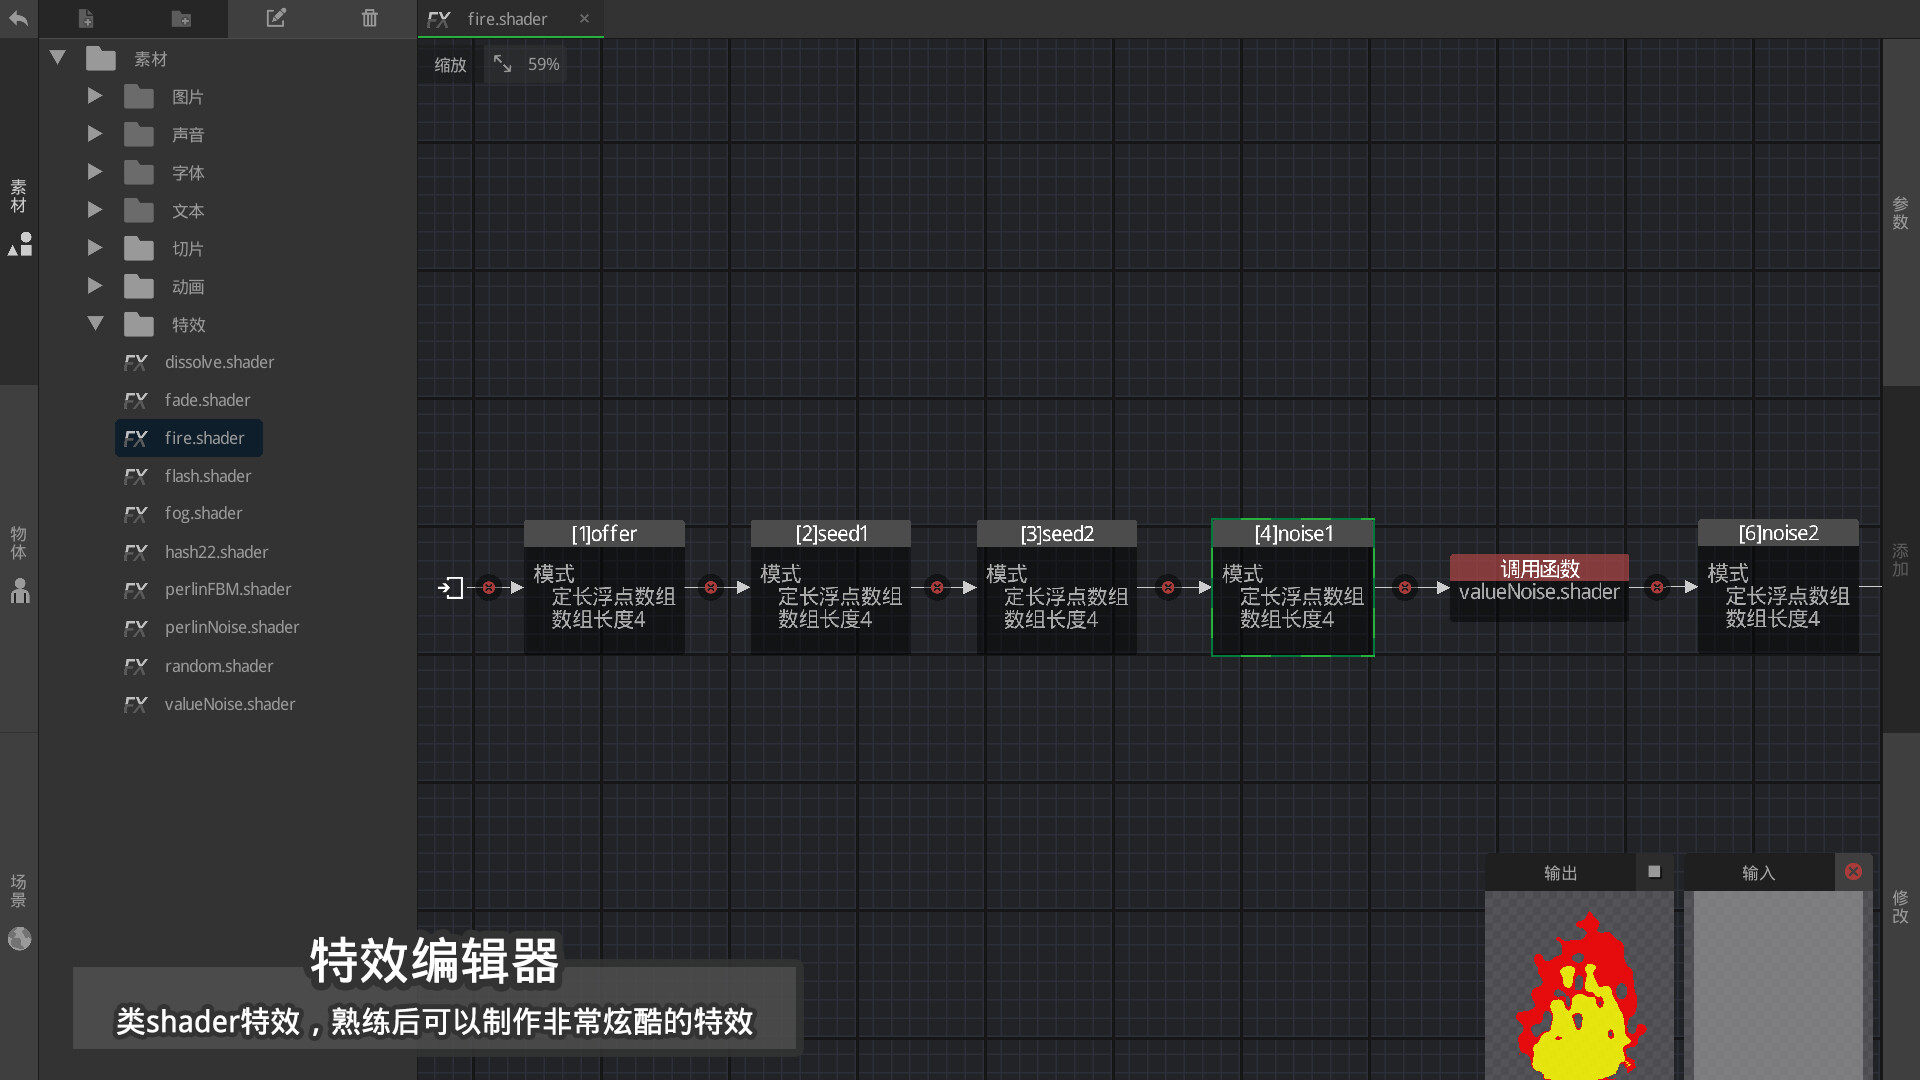
Task: Collapse the 特效 folder
Action: (x=95, y=324)
